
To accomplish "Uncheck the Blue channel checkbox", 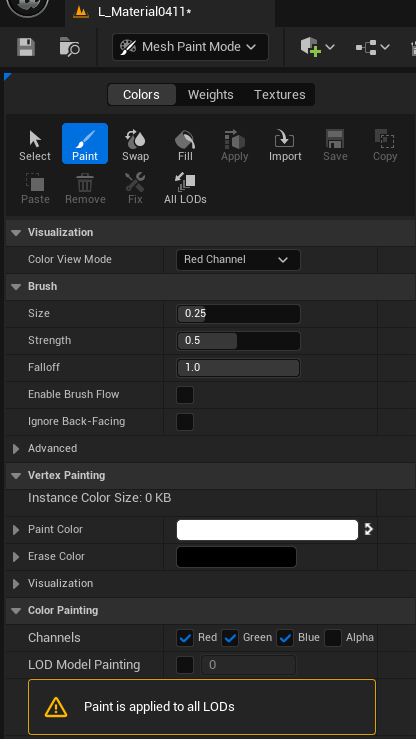I will tap(285, 638).
